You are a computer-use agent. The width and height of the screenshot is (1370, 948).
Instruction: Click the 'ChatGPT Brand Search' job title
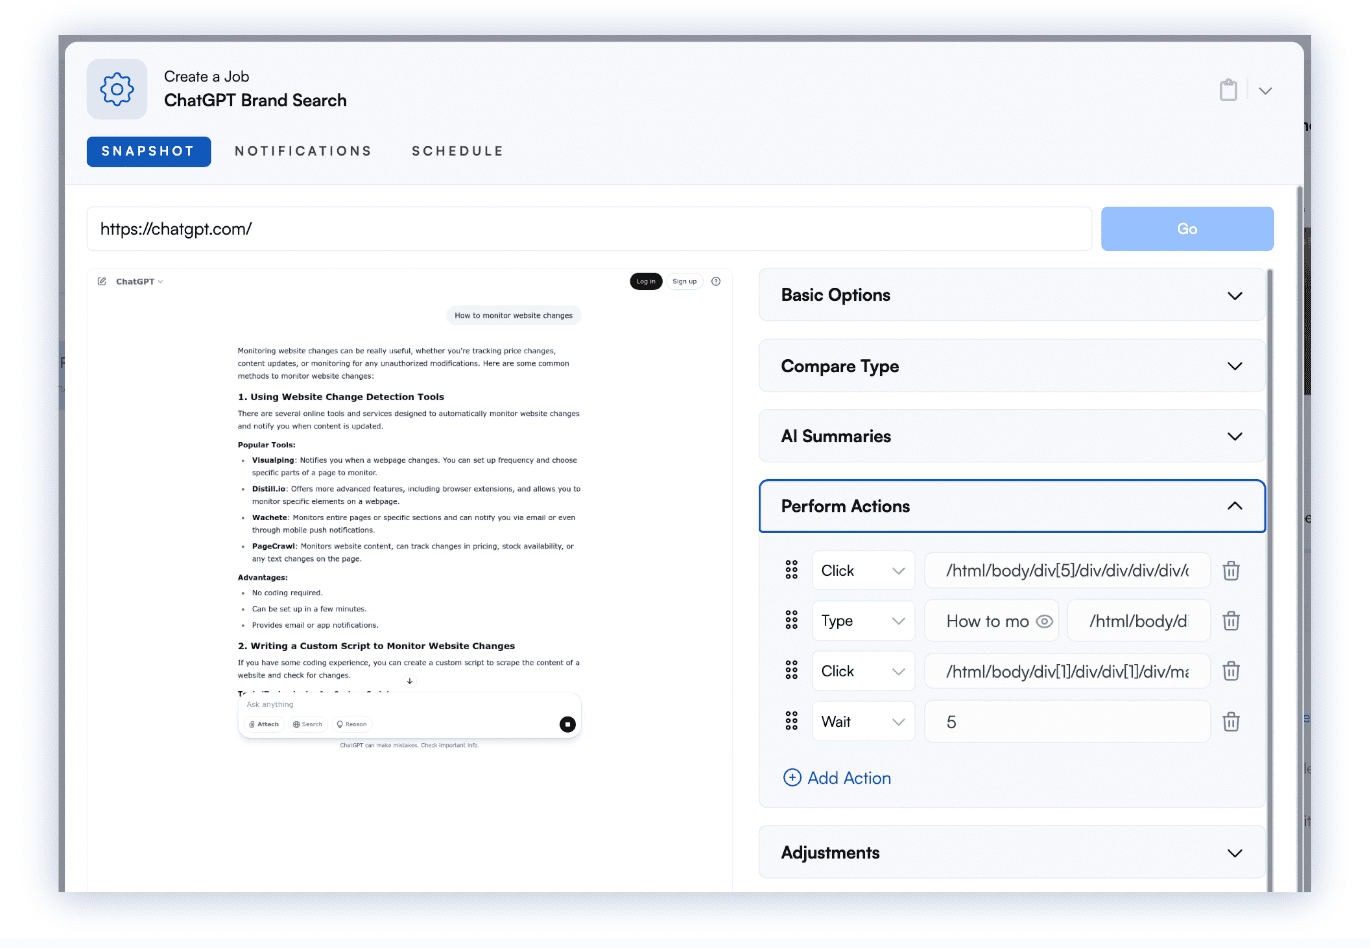tap(255, 100)
